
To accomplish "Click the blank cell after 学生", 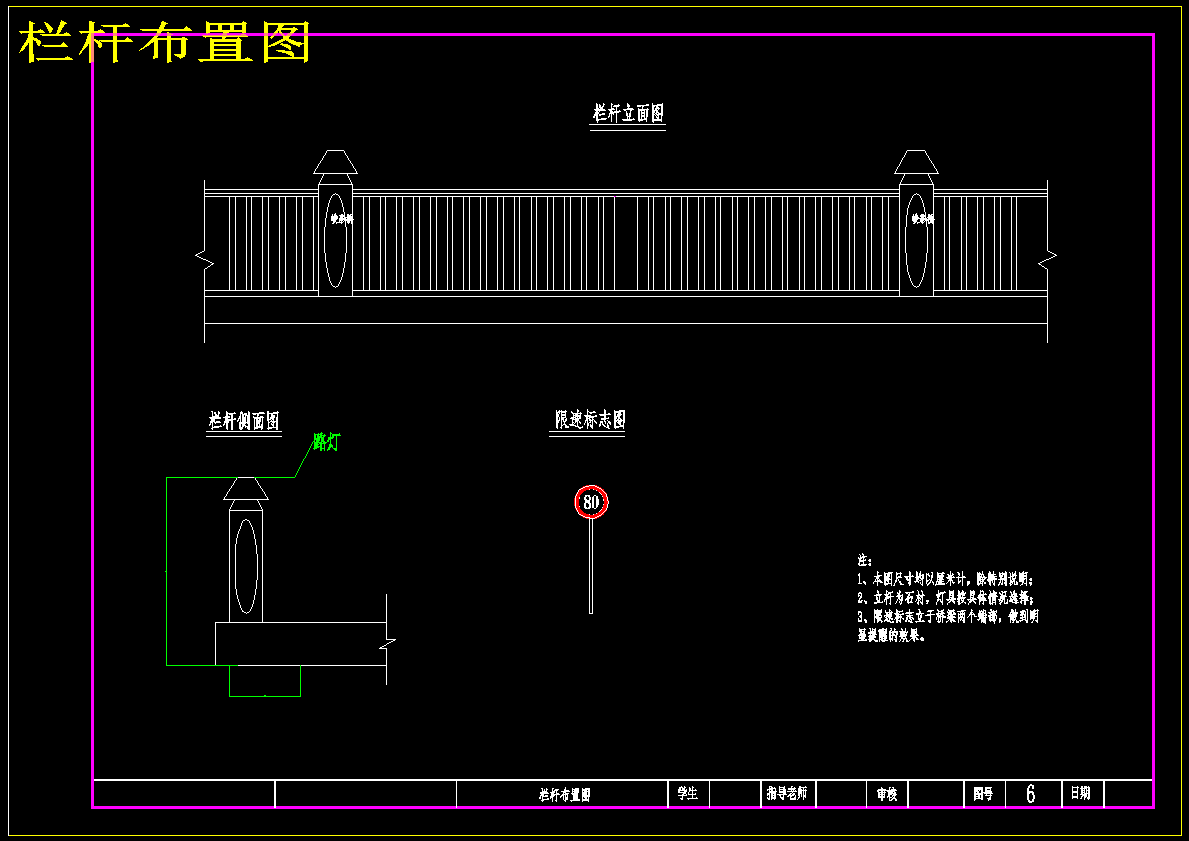I will 735,793.
